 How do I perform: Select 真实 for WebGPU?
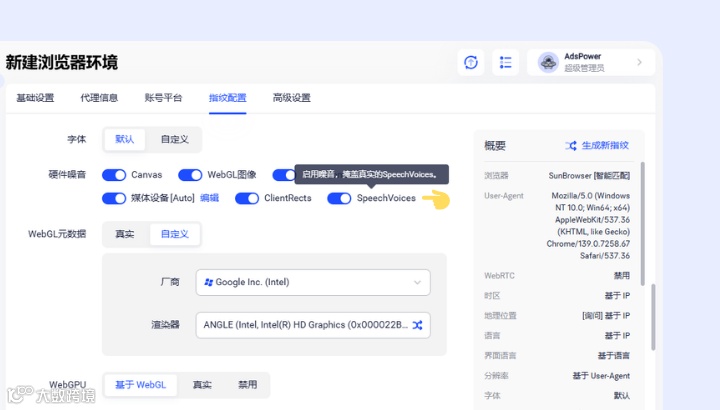click(202, 385)
